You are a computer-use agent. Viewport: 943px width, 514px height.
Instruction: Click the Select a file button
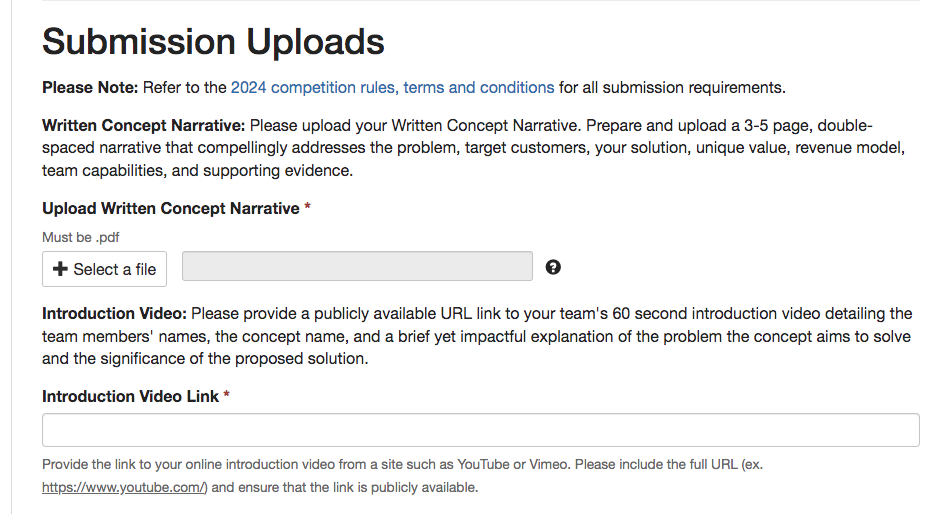click(x=105, y=269)
